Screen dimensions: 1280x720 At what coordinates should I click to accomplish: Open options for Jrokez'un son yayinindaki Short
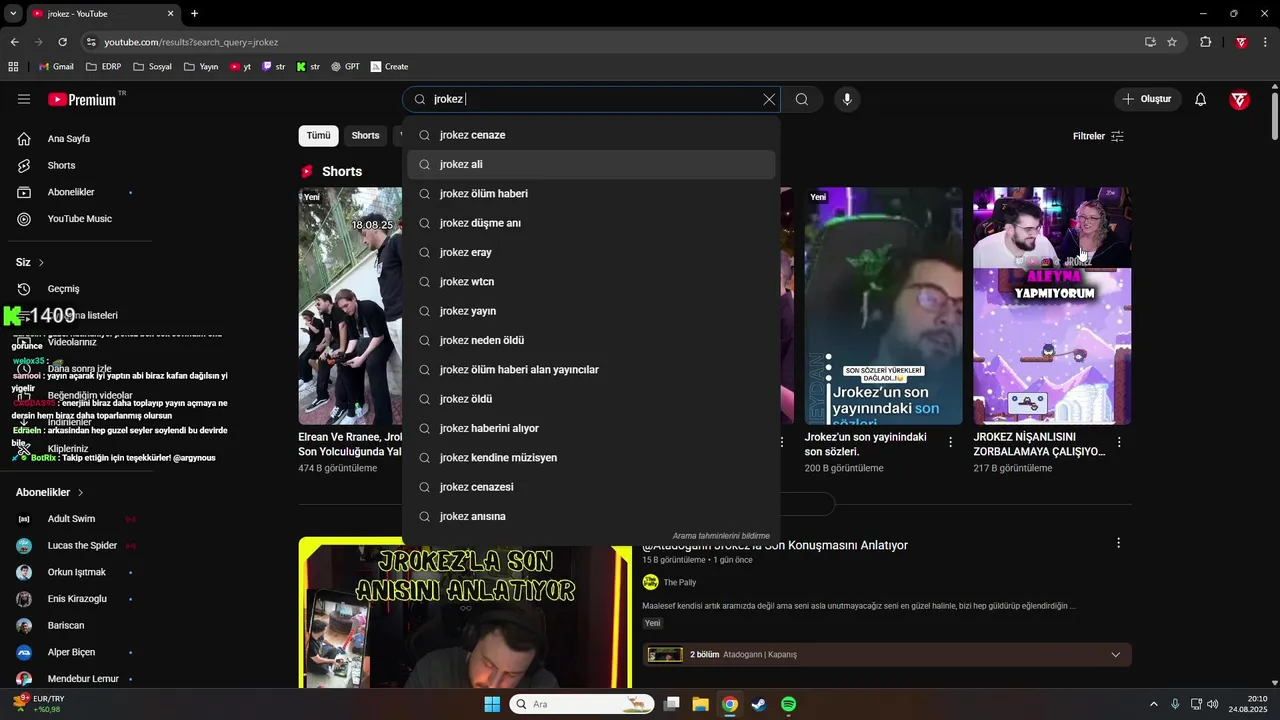point(950,441)
